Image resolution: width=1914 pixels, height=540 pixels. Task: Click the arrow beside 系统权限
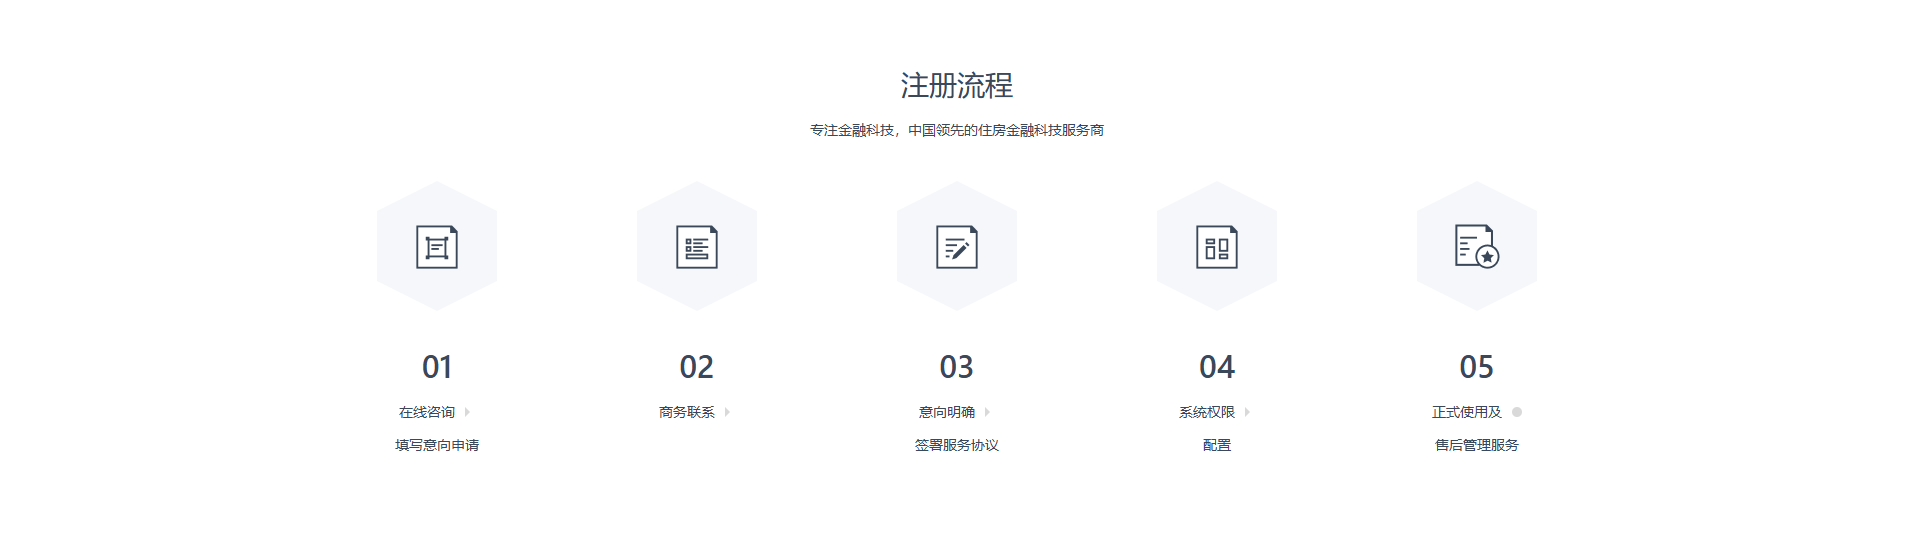(1247, 412)
